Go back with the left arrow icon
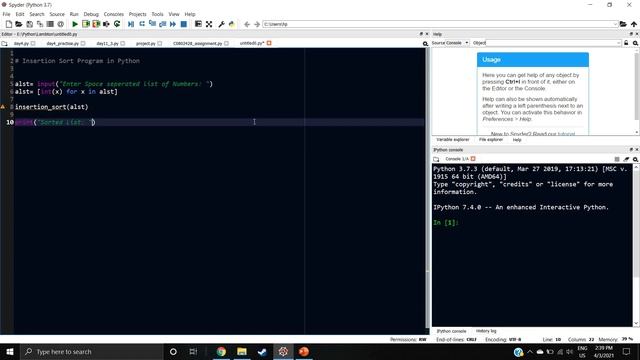The image size is (640, 360). click(247, 24)
